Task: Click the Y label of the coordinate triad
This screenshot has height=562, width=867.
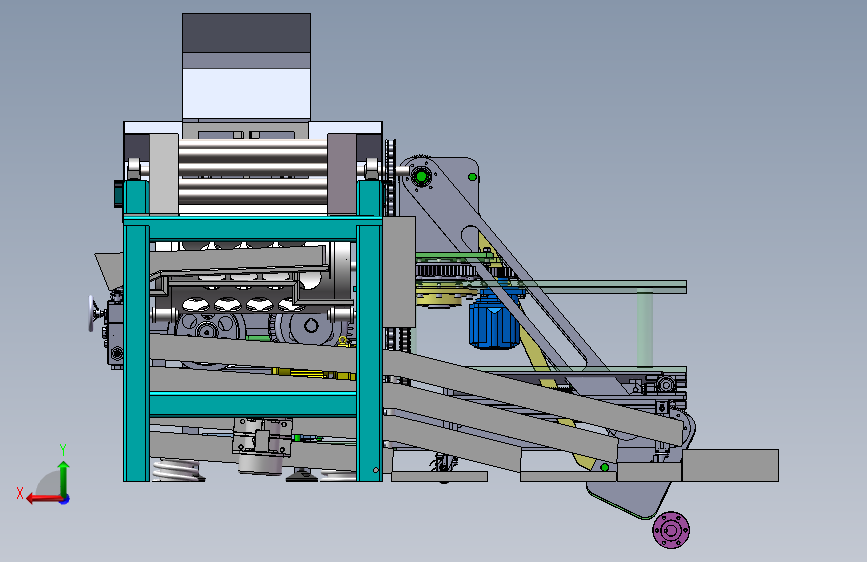Action: coord(63,450)
